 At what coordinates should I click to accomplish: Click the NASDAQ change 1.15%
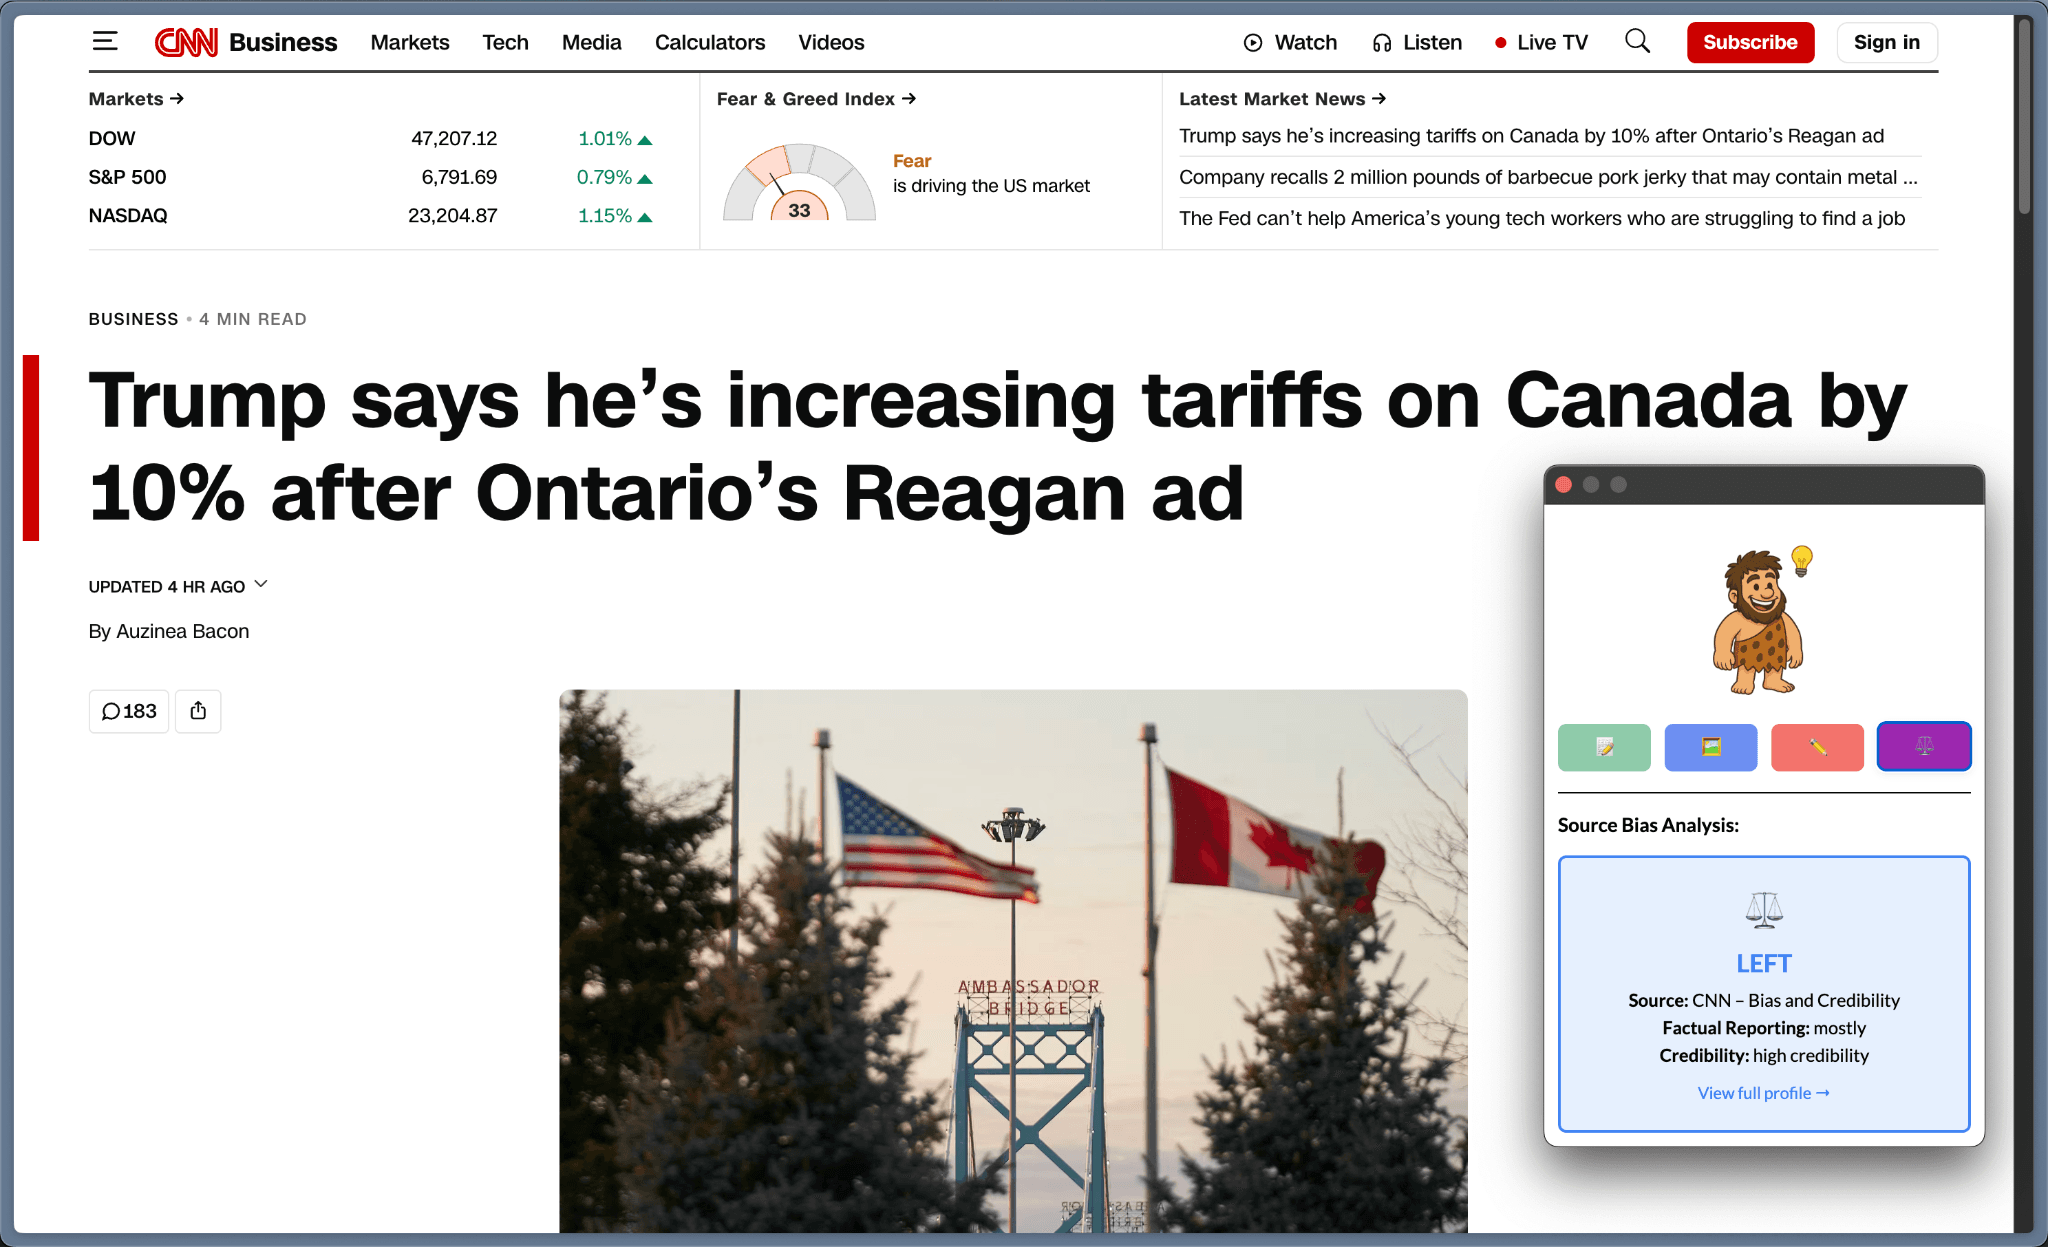coord(615,215)
